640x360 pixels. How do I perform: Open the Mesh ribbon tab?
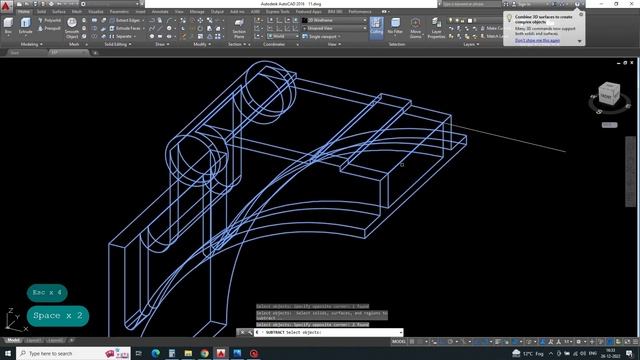point(77,12)
